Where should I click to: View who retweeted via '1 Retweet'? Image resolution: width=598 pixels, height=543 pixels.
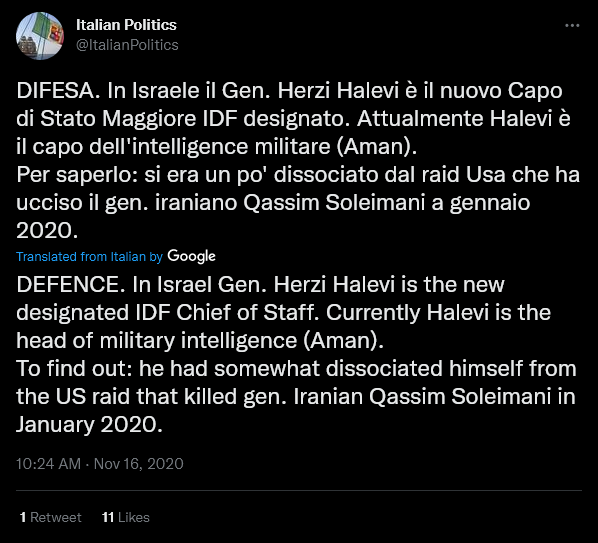50,517
